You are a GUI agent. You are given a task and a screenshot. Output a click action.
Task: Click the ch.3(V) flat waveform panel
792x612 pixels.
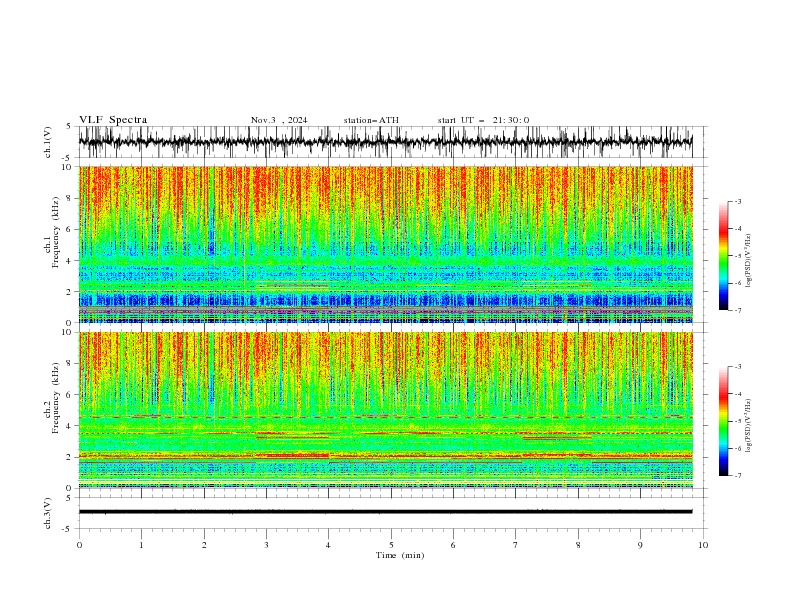coord(393,513)
